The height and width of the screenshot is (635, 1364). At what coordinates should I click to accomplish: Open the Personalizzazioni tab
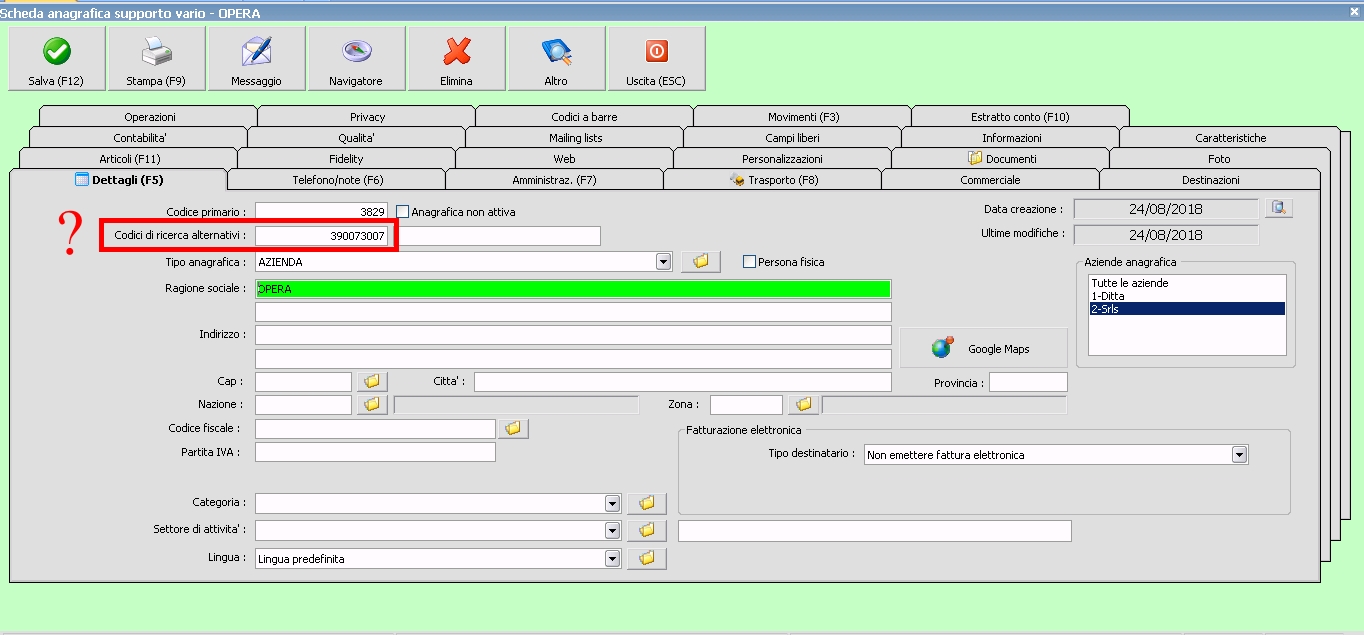[782, 159]
